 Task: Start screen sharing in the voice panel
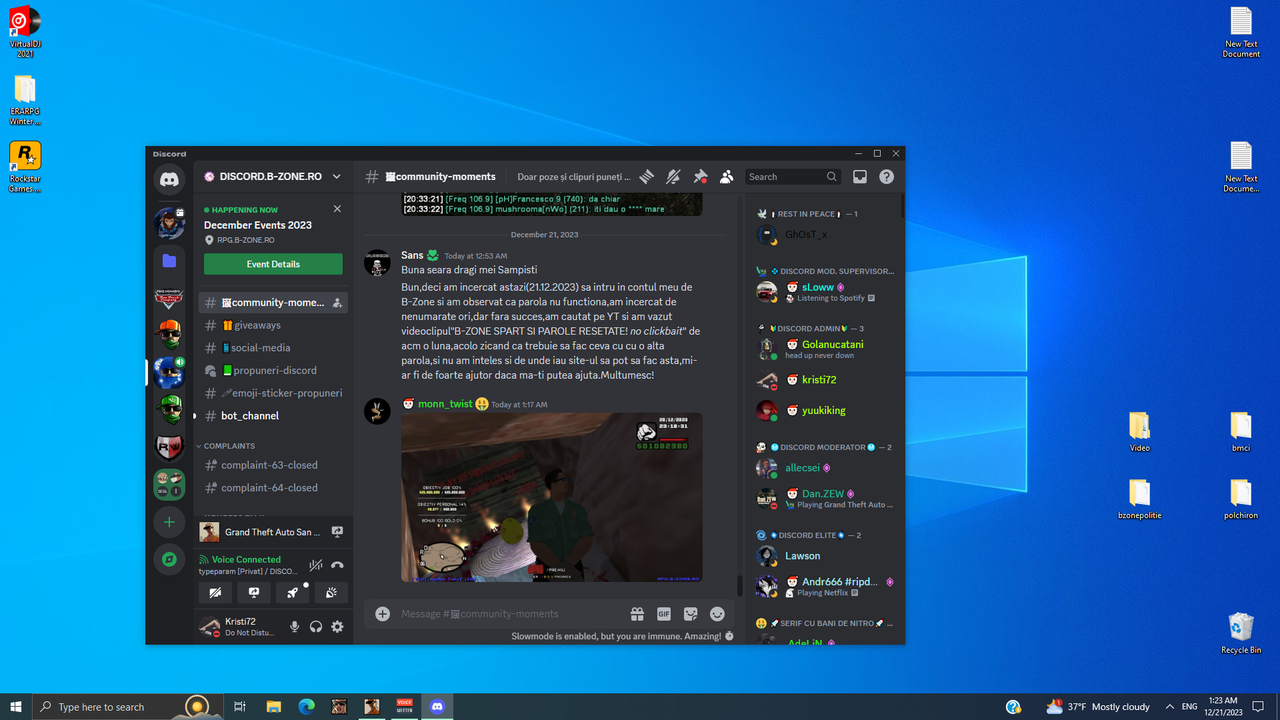(253, 593)
